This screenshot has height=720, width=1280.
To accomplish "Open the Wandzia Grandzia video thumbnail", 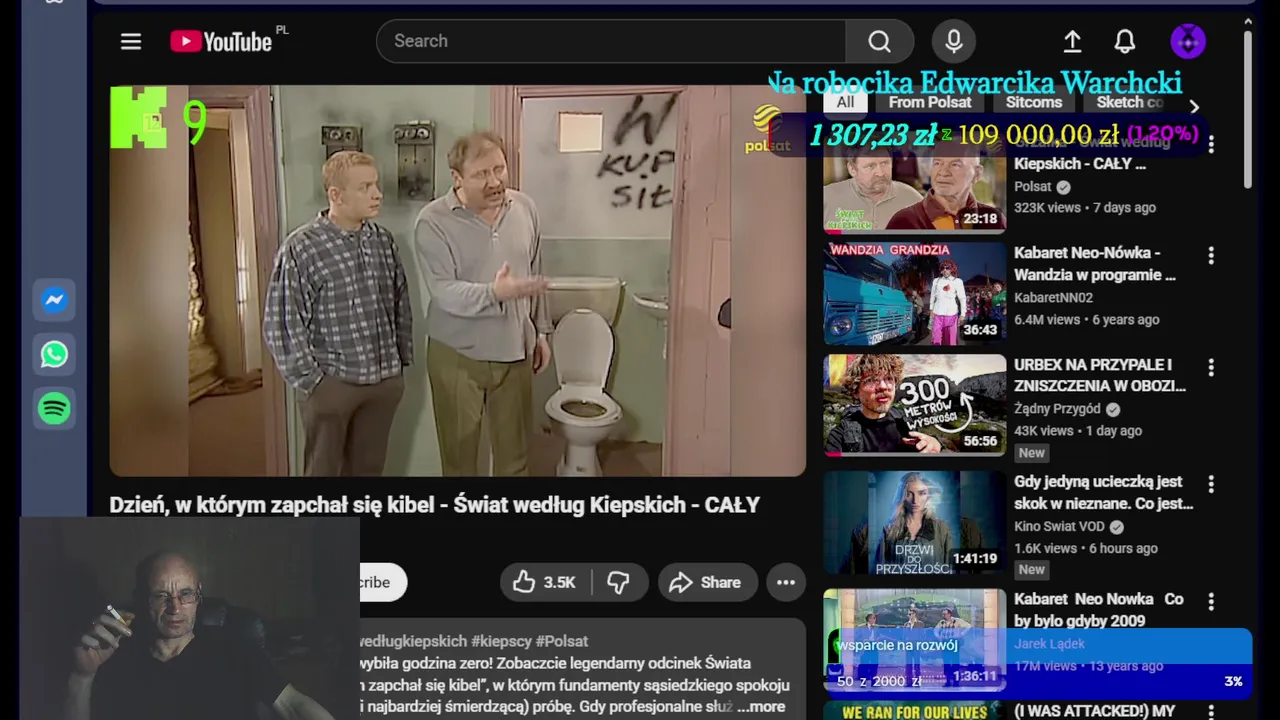I will 914,294.
